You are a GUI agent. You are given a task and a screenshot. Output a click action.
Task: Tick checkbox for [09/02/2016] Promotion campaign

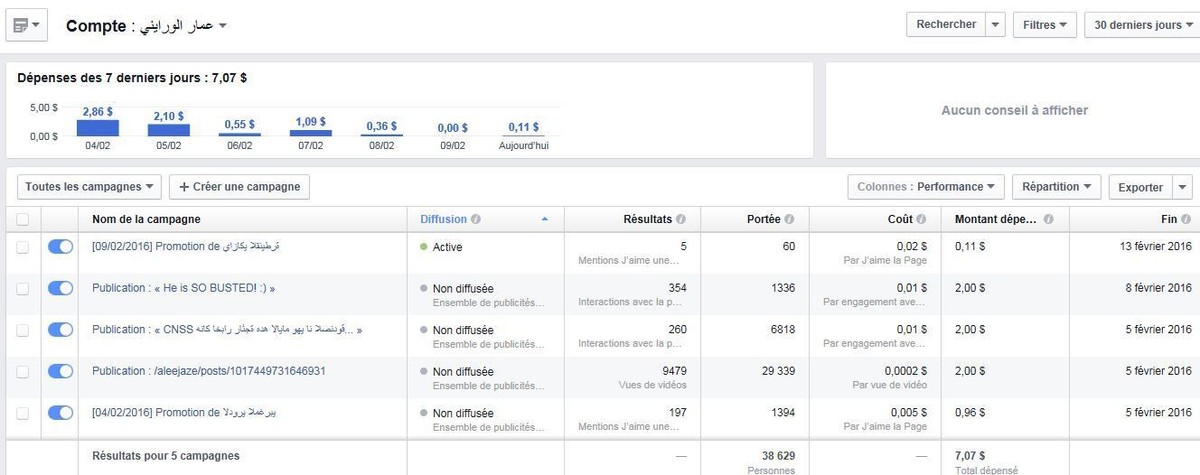[x=23, y=247]
